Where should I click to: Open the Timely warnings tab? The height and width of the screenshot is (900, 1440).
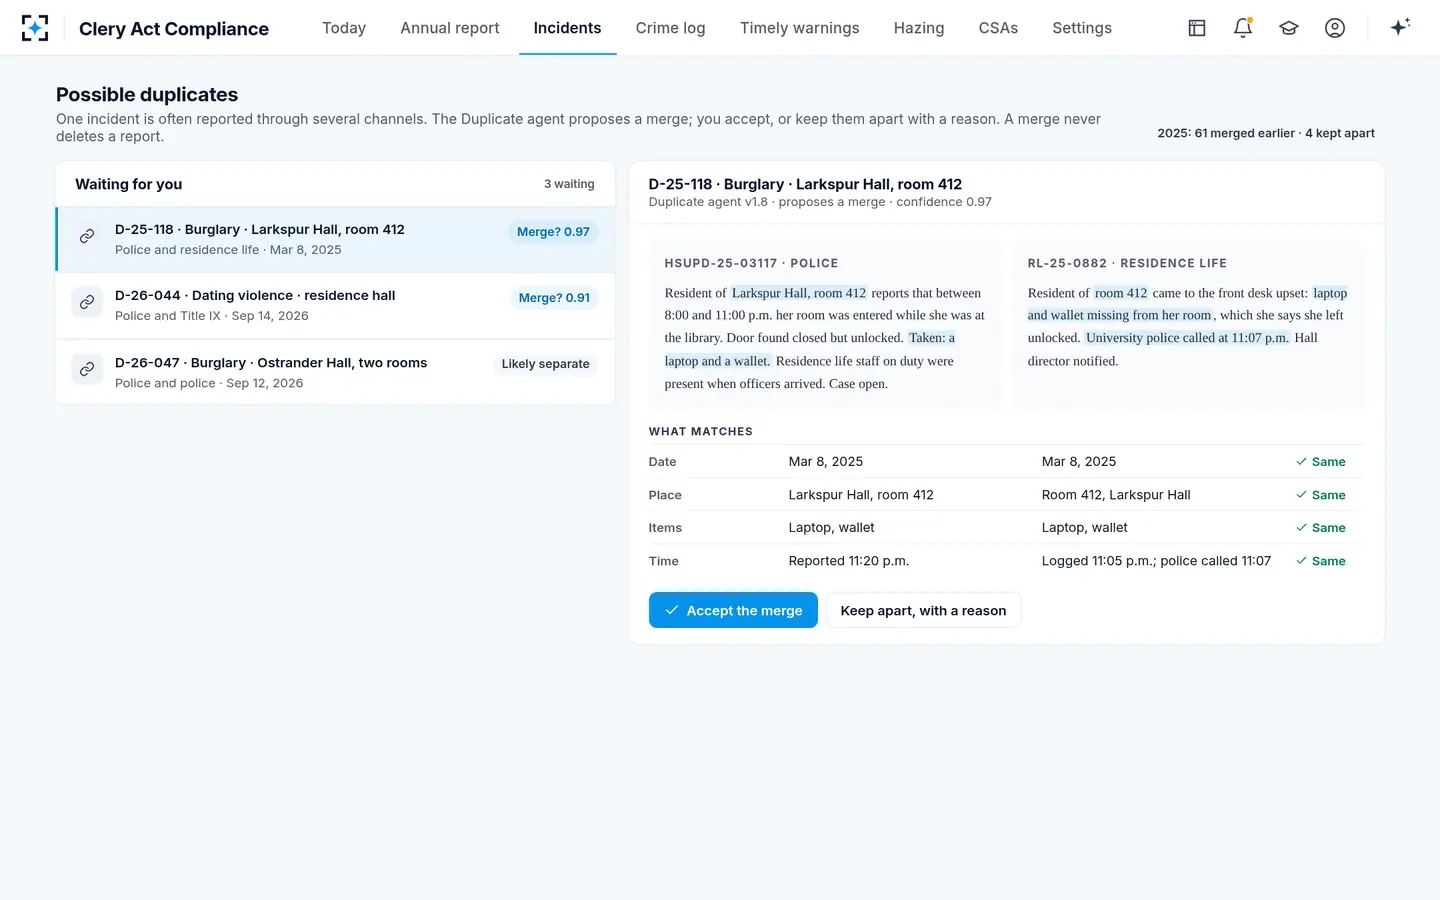click(800, 28)
